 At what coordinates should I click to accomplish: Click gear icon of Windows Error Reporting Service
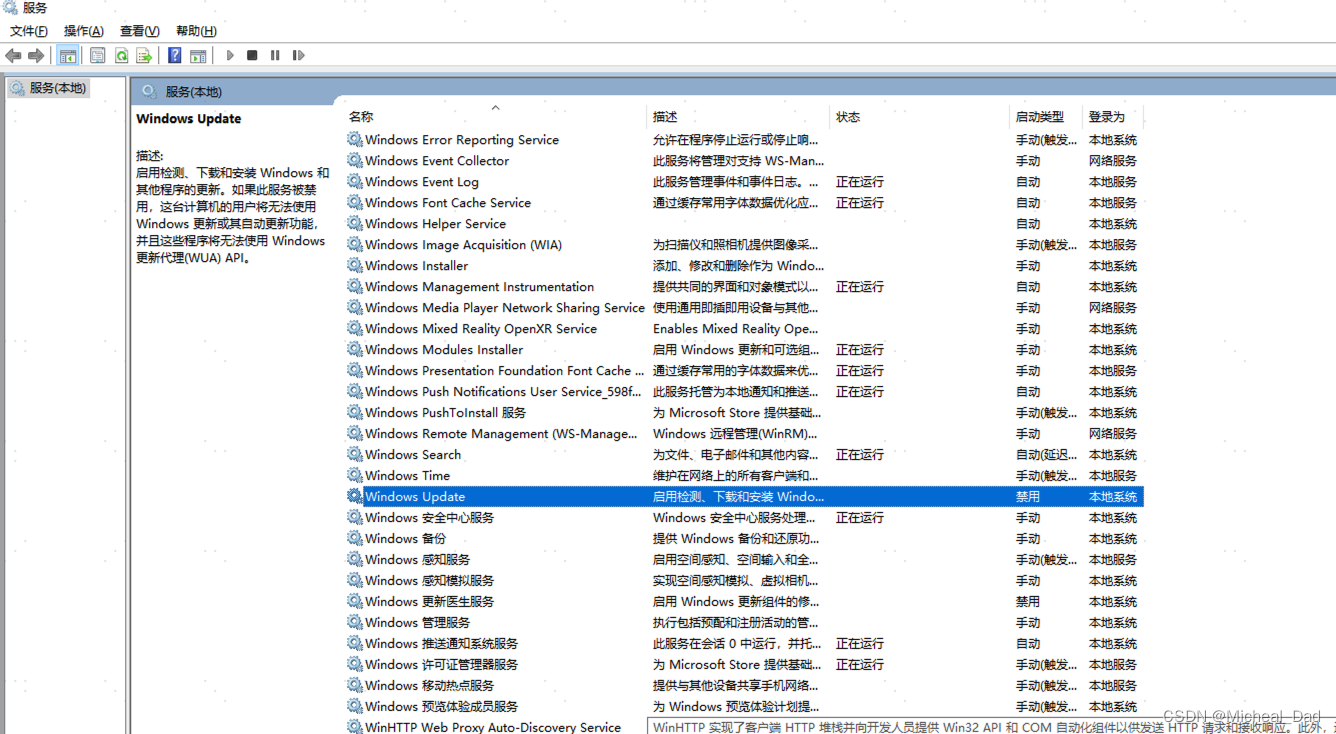[x=355, y=140]
